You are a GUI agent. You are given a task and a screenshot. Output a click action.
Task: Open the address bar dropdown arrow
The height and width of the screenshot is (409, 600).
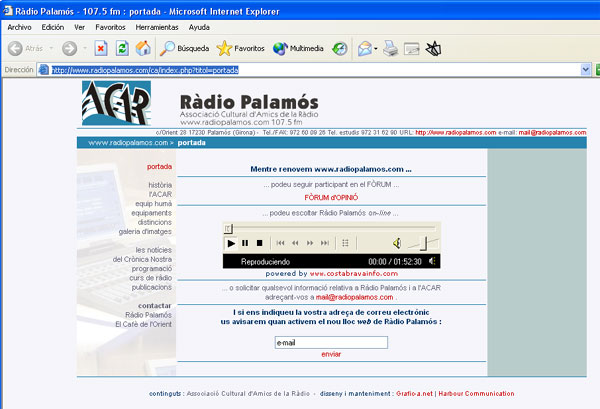click(x=585, y=70)
